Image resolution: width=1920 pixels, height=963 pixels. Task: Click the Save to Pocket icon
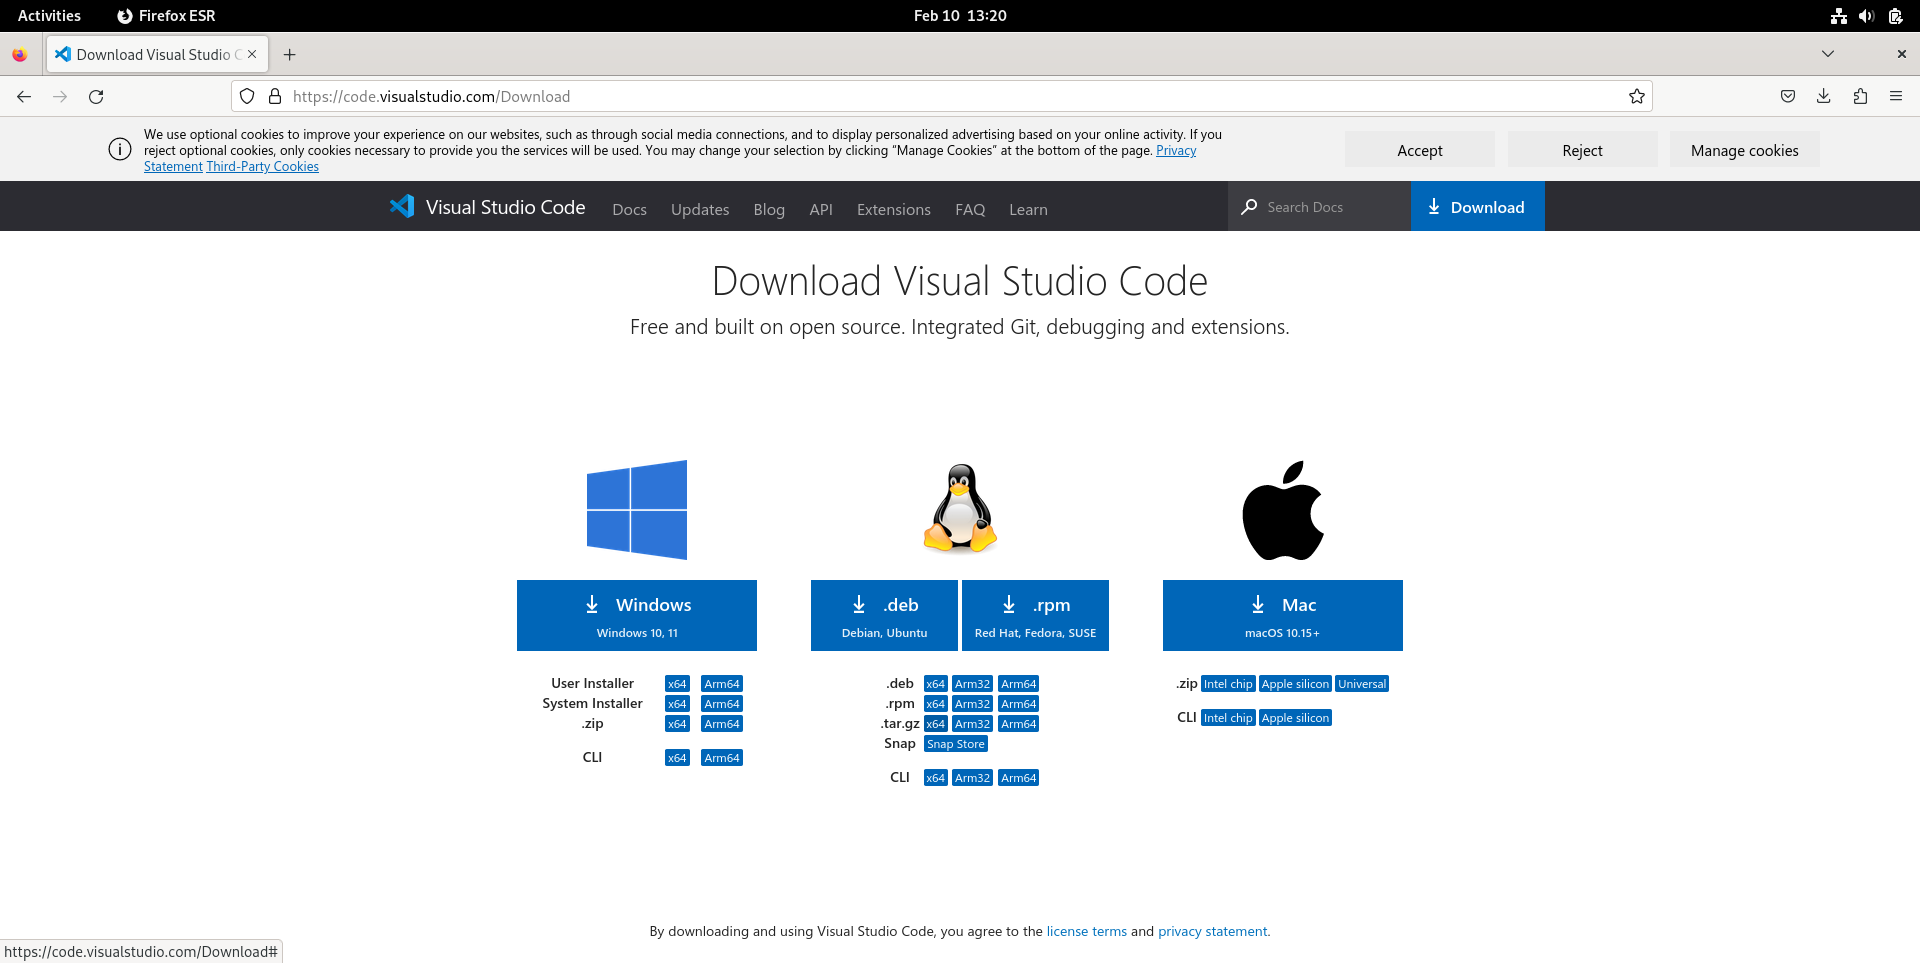1788,96
